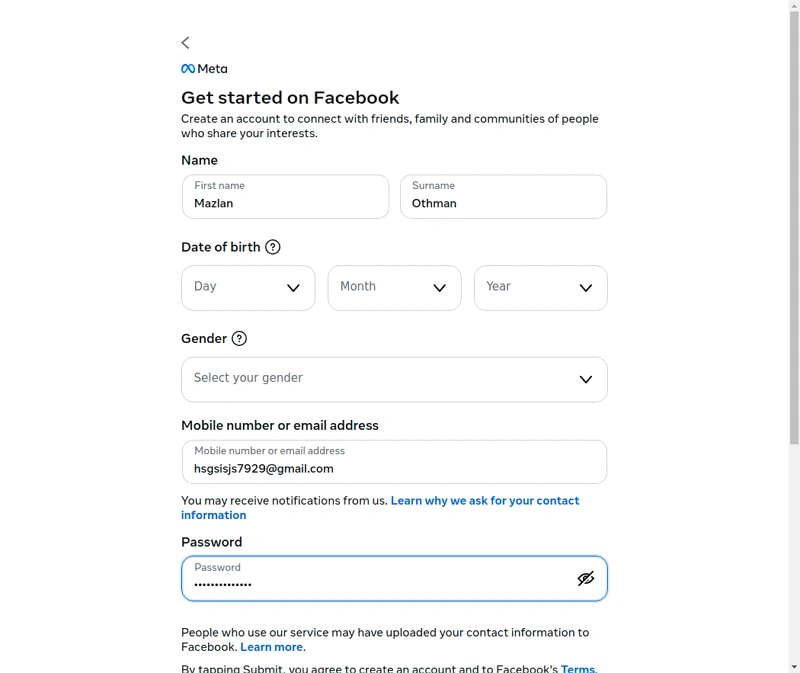The height and width of the screenshot is (673, 800).
Task: Open the Month dropdown
Action: (x=394, y=288)
